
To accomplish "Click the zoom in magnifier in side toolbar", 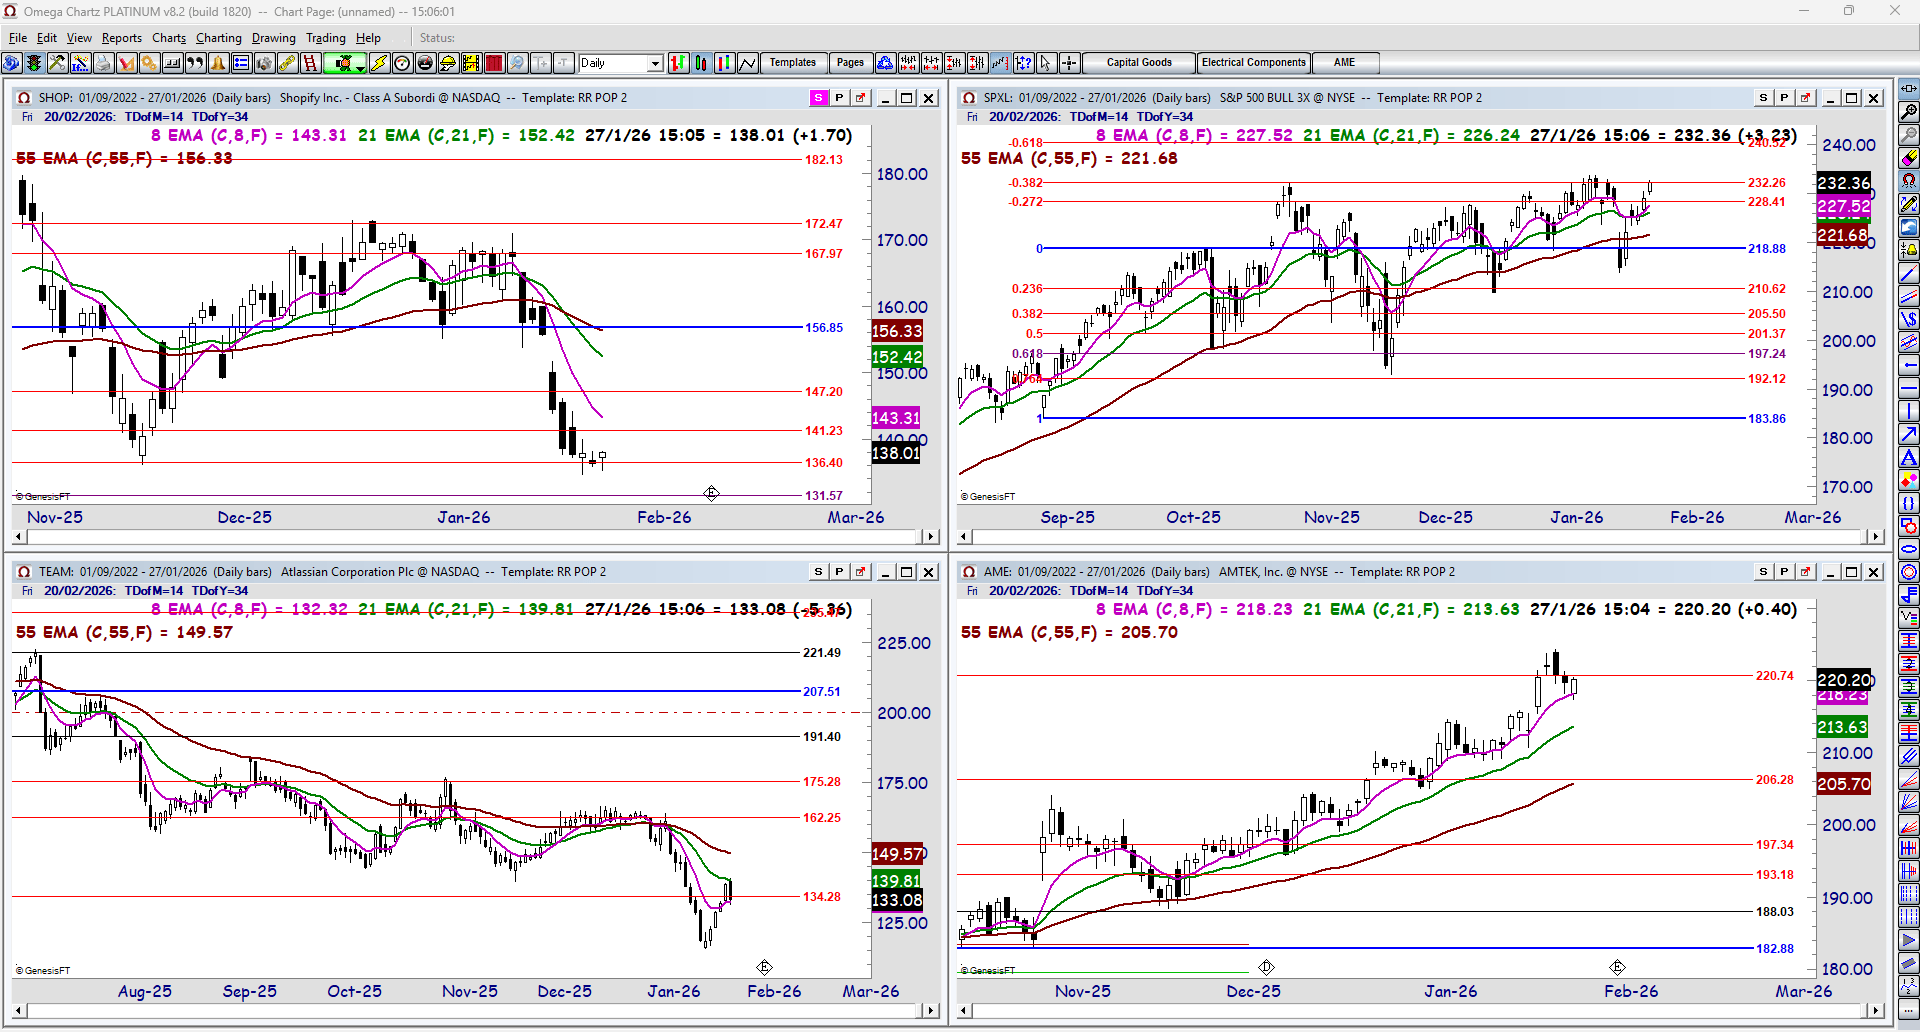I will point(1909,112).
